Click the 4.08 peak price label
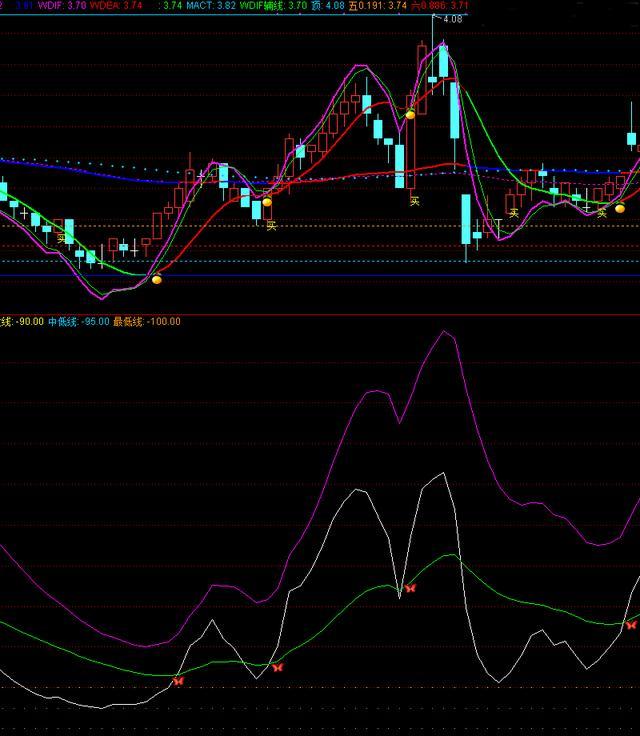 [x=453, y=19]
